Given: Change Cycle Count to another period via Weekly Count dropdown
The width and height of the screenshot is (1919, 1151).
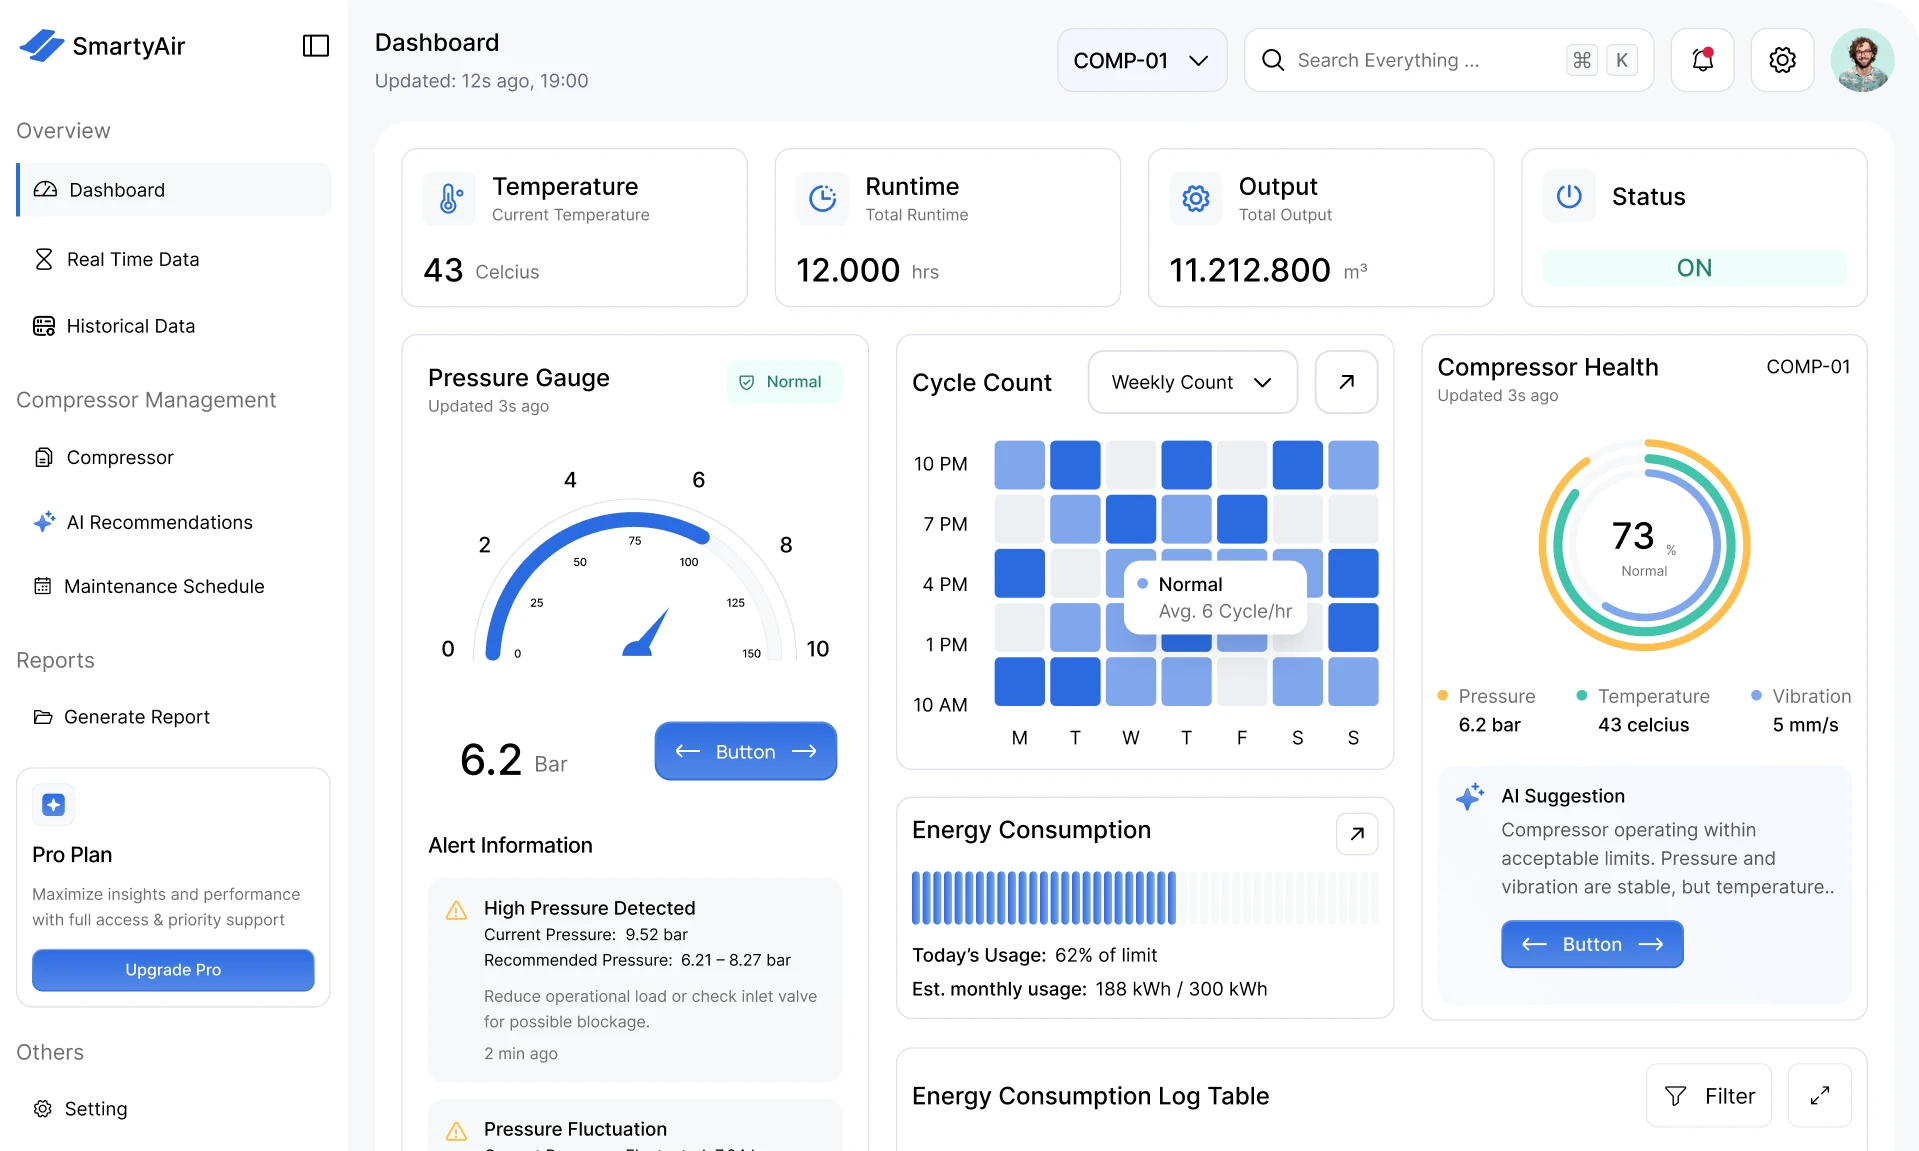Looking at the screenshot, I should coord(1191,381).
